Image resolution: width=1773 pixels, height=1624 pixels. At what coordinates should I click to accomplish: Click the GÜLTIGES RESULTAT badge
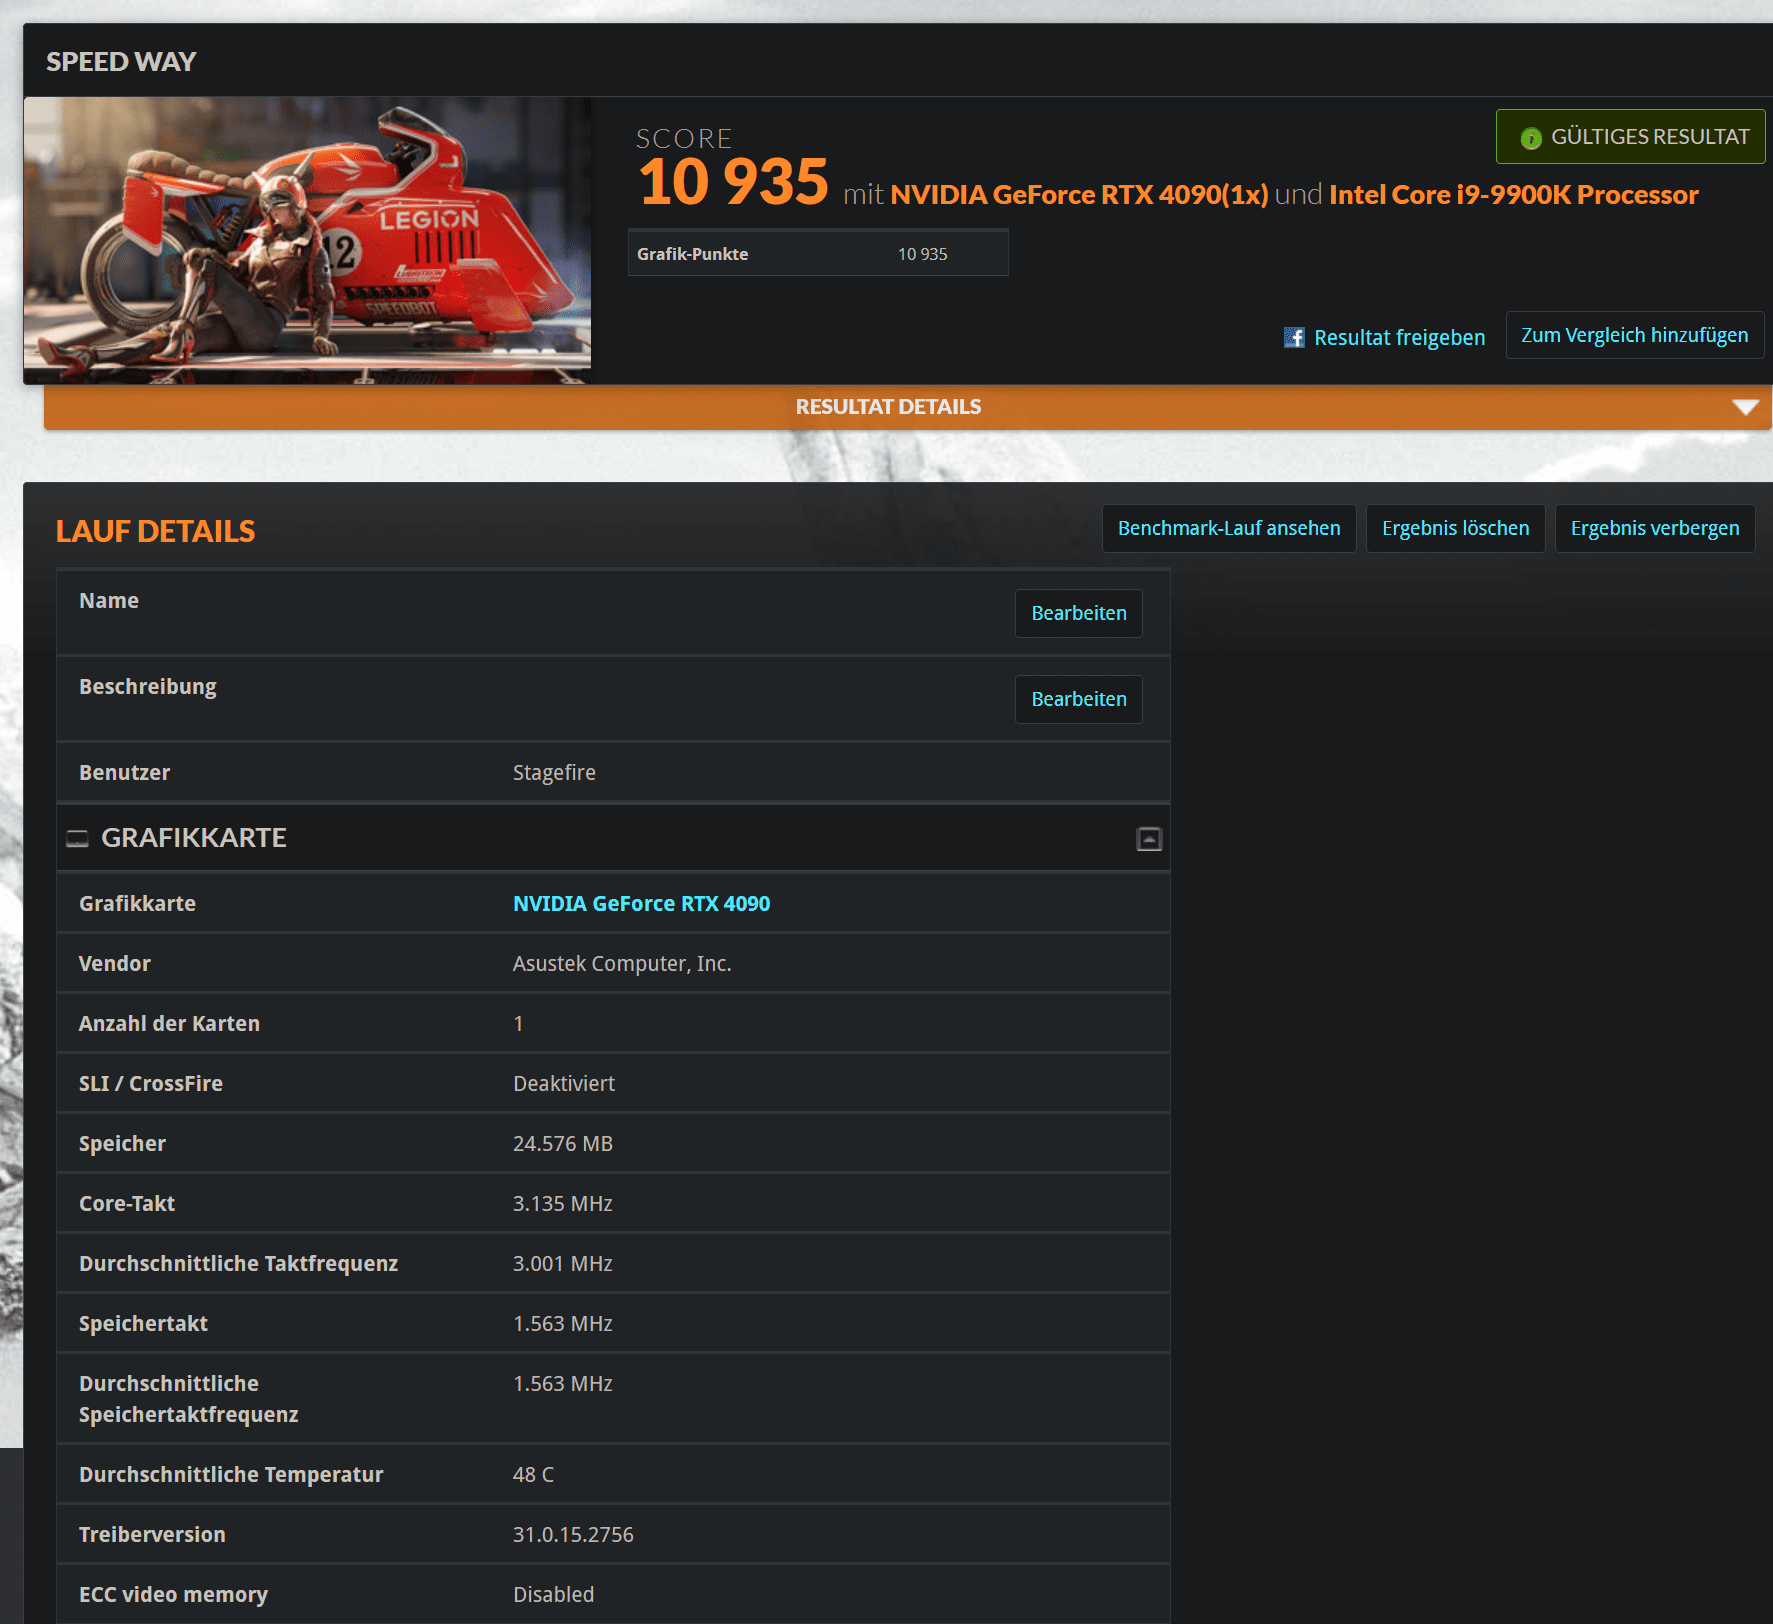tap(1630, 136)
